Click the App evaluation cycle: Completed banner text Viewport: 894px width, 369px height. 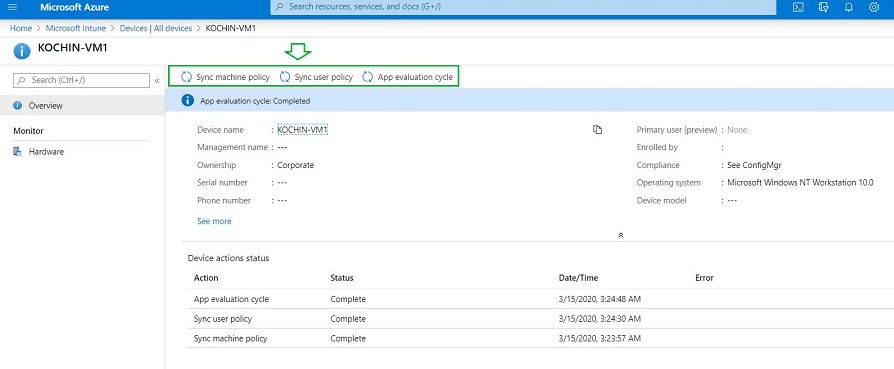click(x=255, y=101)
